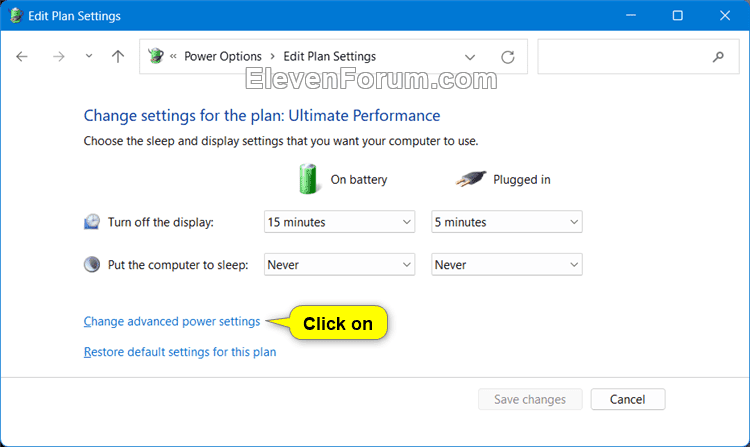Screen dimensions: 750x447
Task: Open the sleep dropdown for On battery
Action: click(x=339, y=264)
